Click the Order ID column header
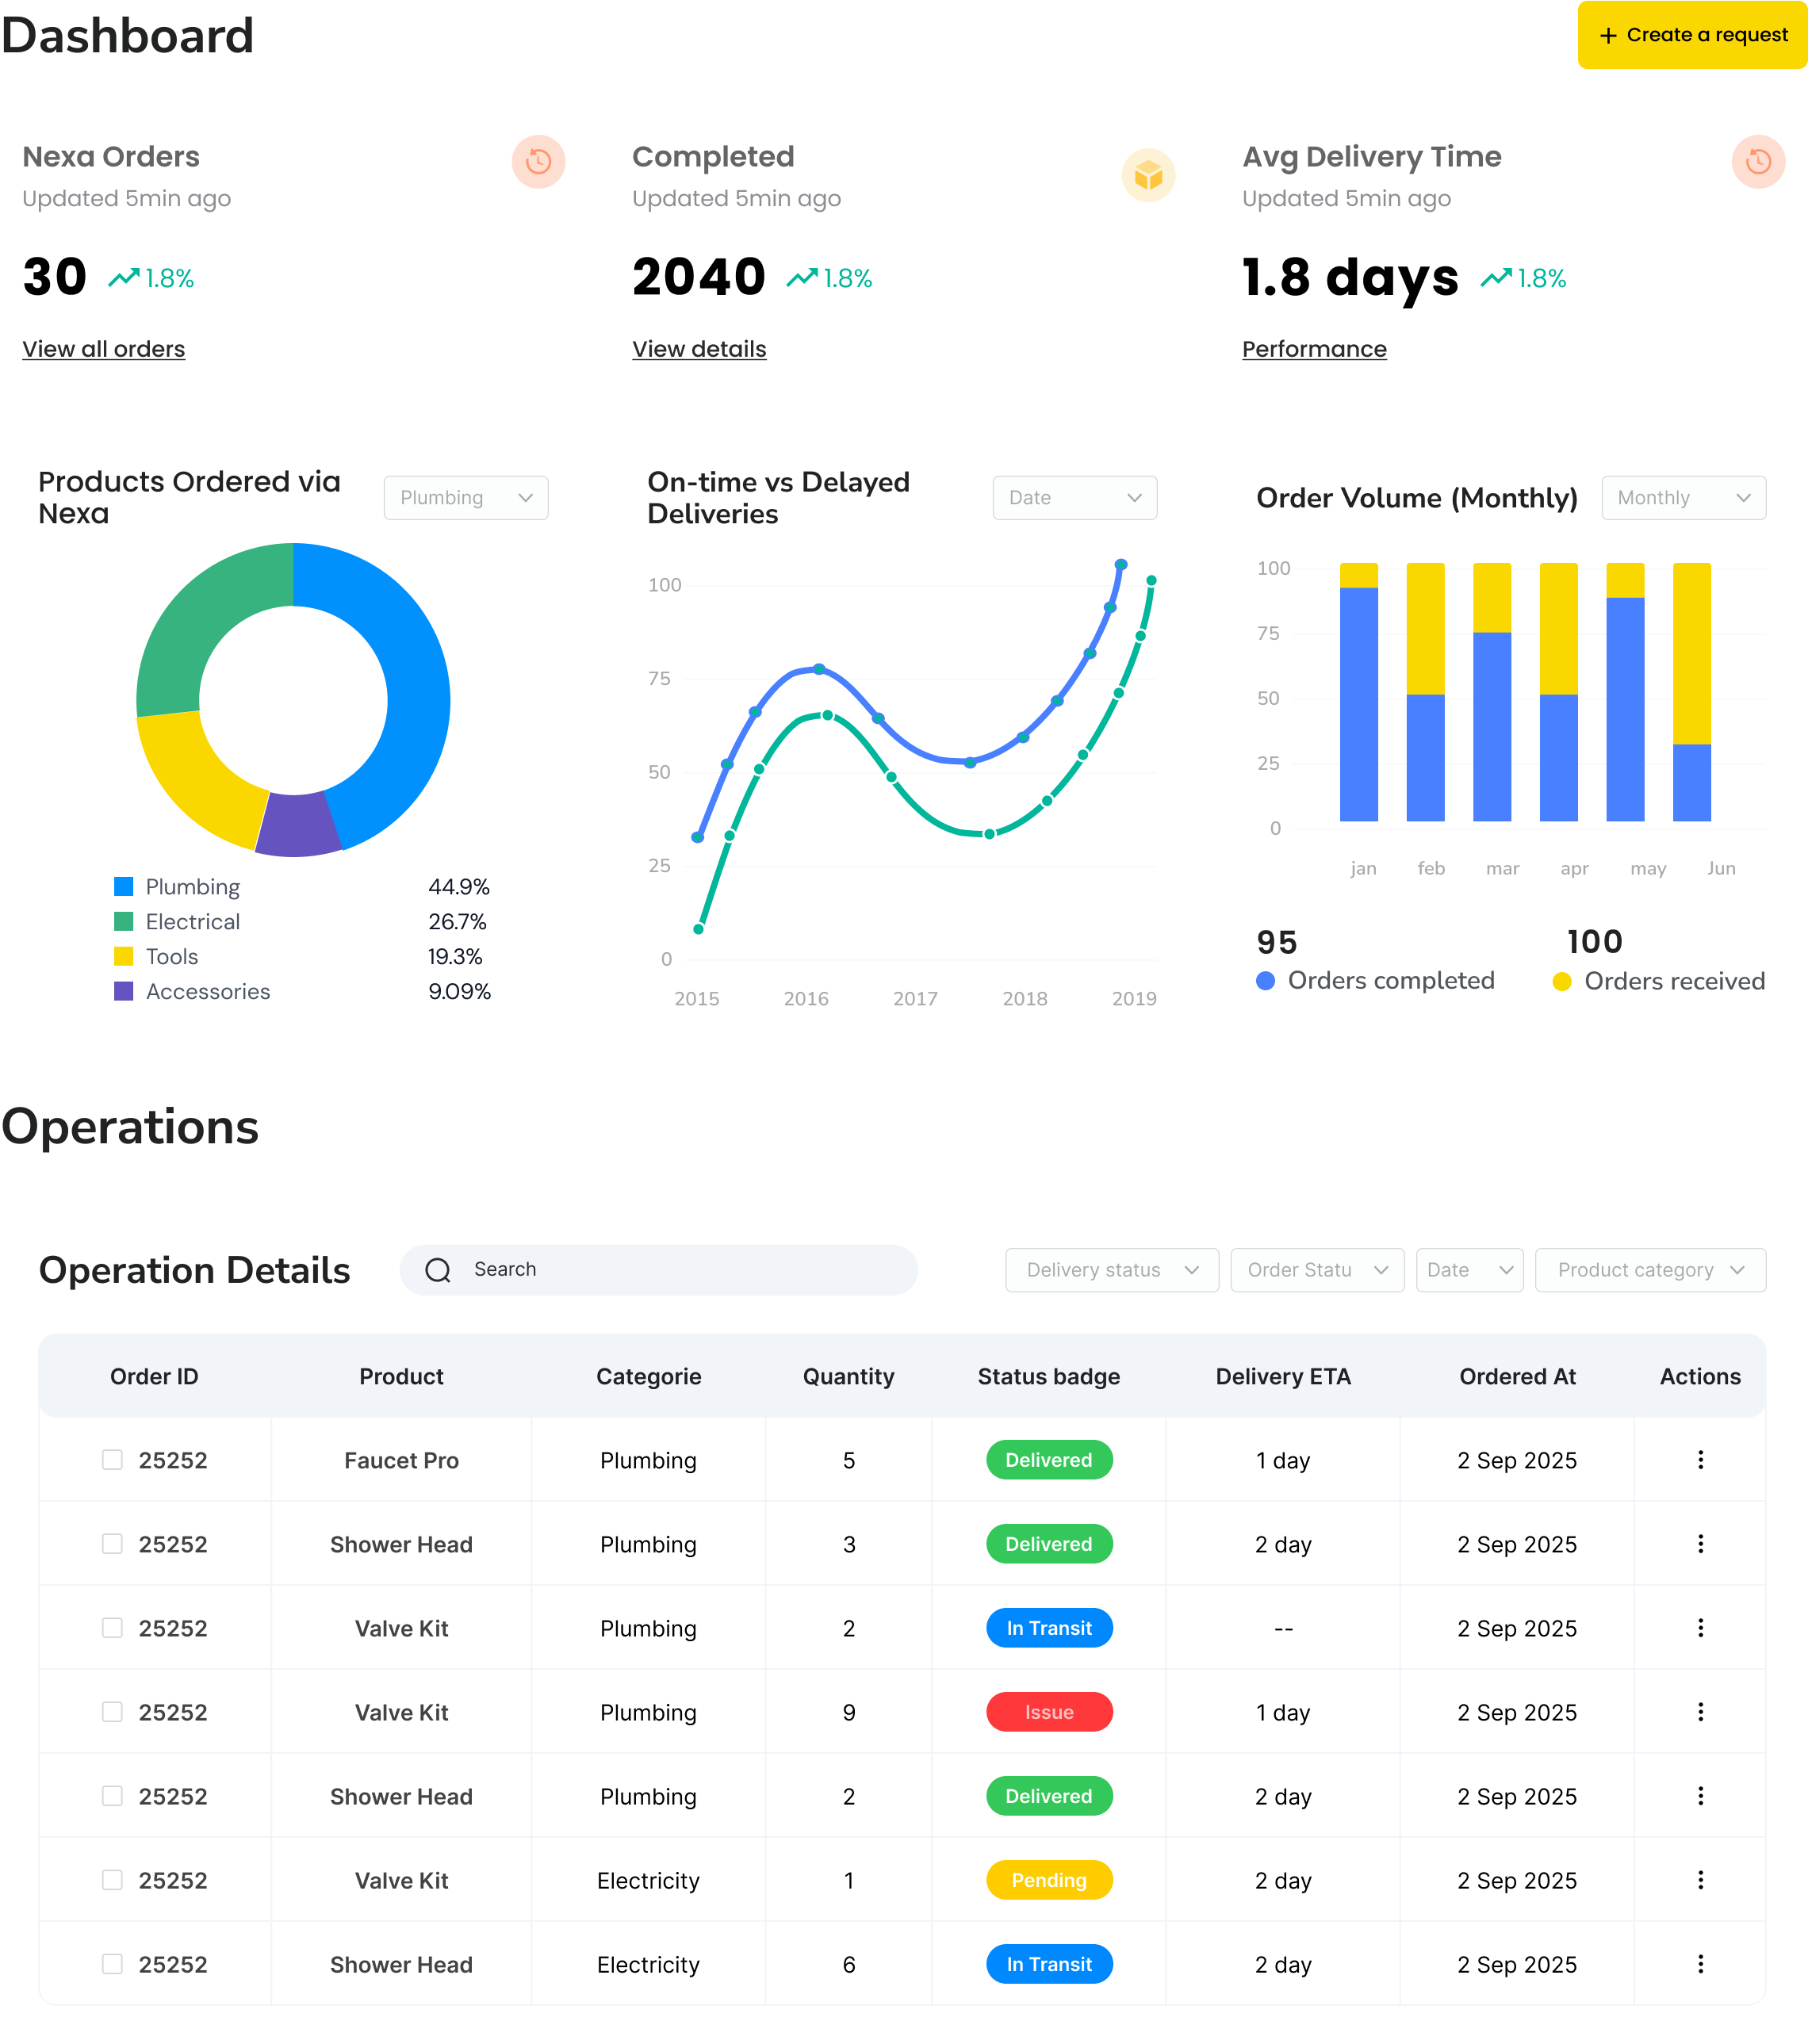This screenshot has width=1808, height=2044. (x=154, y=1376)
